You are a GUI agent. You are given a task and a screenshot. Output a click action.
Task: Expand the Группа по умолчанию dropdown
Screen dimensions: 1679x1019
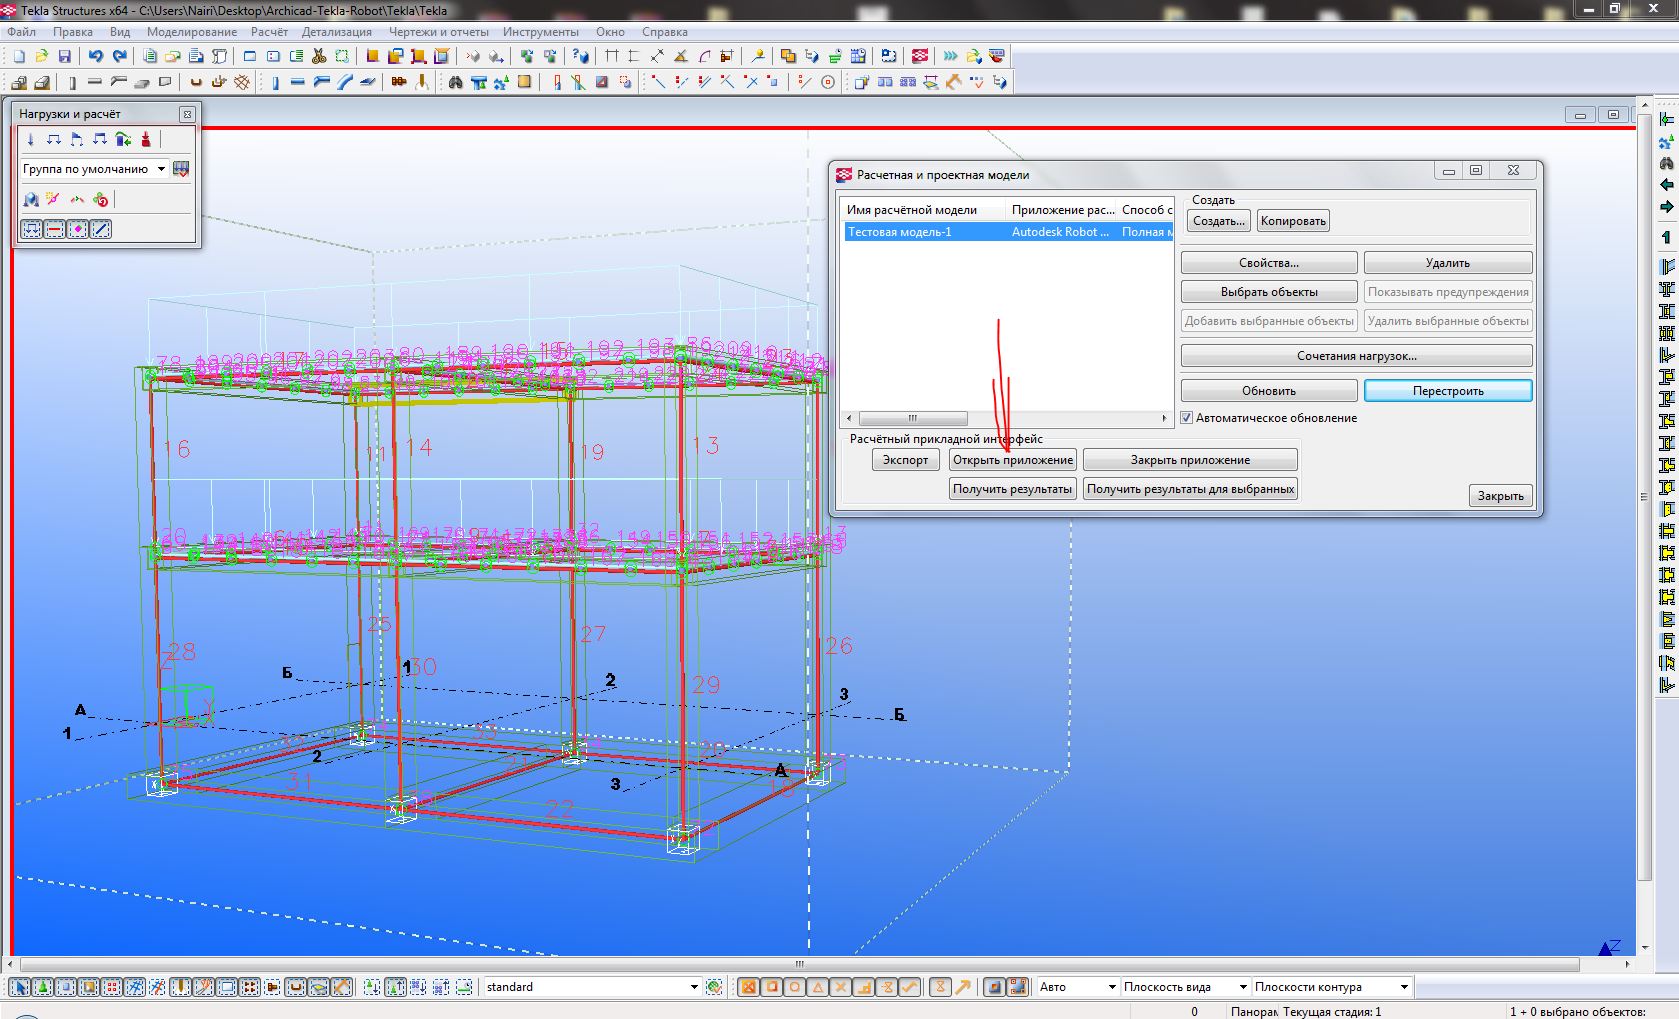tap(161, 169)
